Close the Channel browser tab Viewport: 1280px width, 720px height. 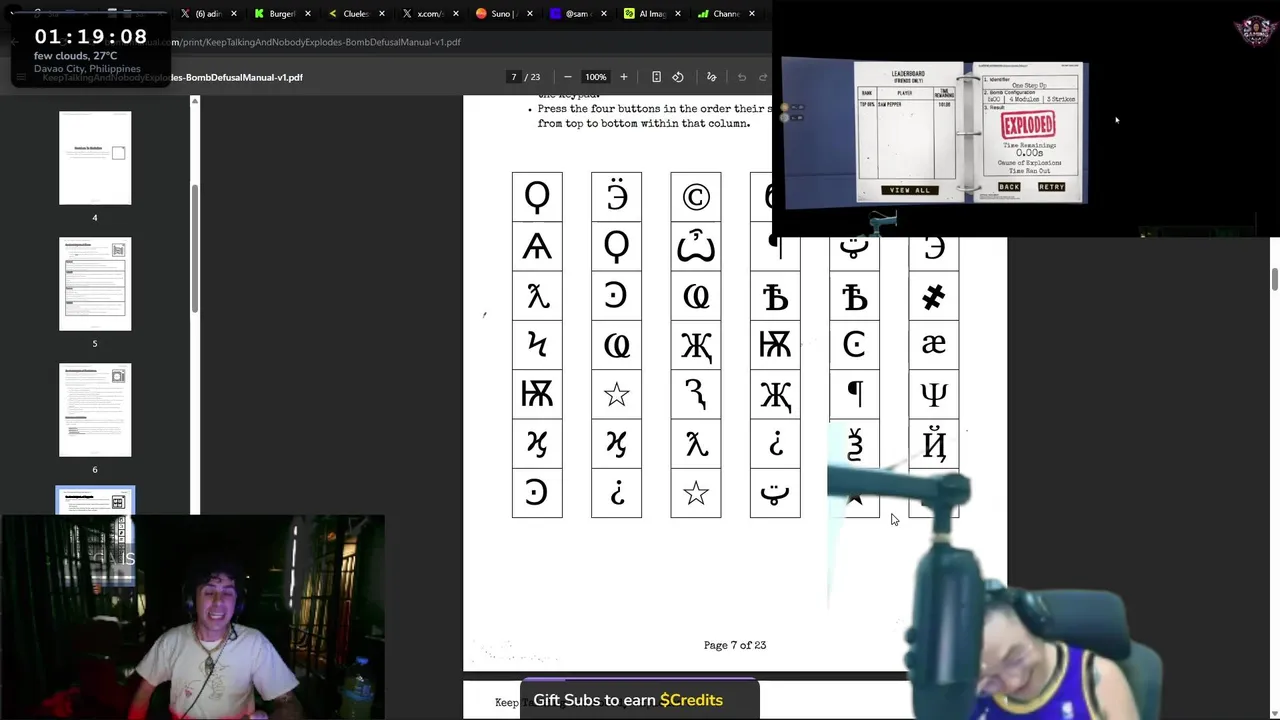pyautogui.click(x=751, y=14)
